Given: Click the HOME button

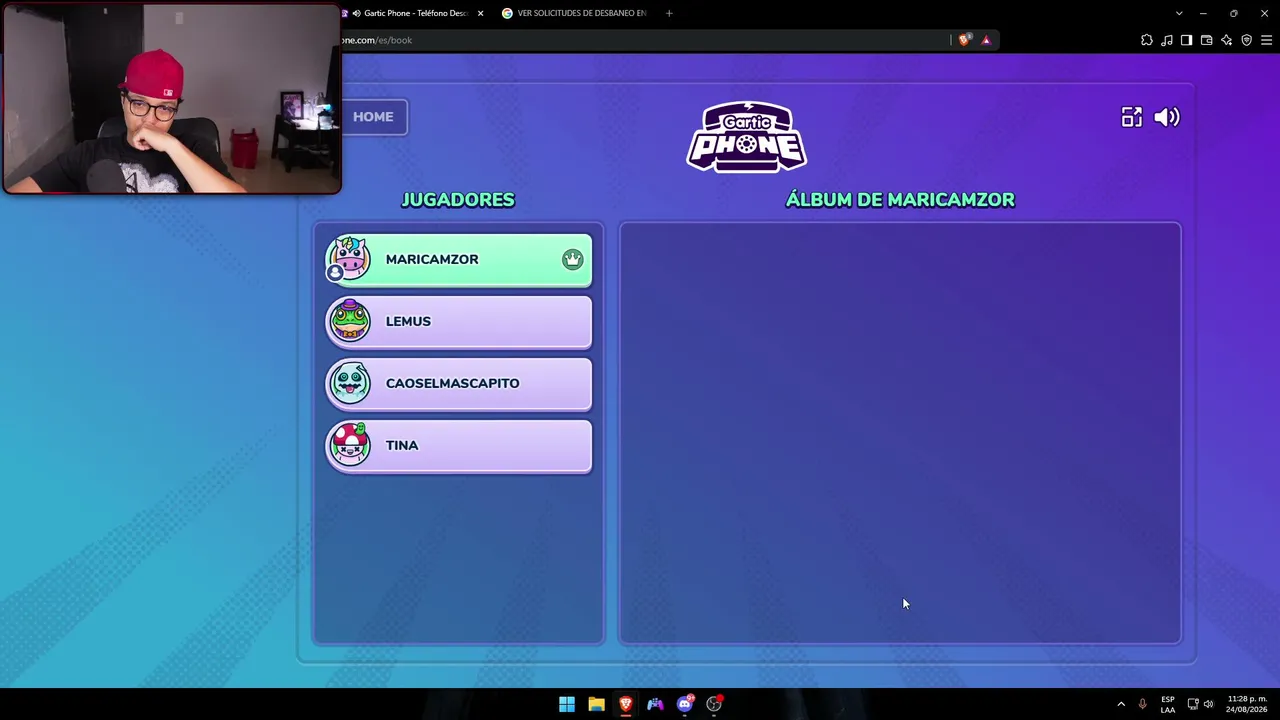Looking at the screenshot, I should pyautogui.click(x=373, y=117).
